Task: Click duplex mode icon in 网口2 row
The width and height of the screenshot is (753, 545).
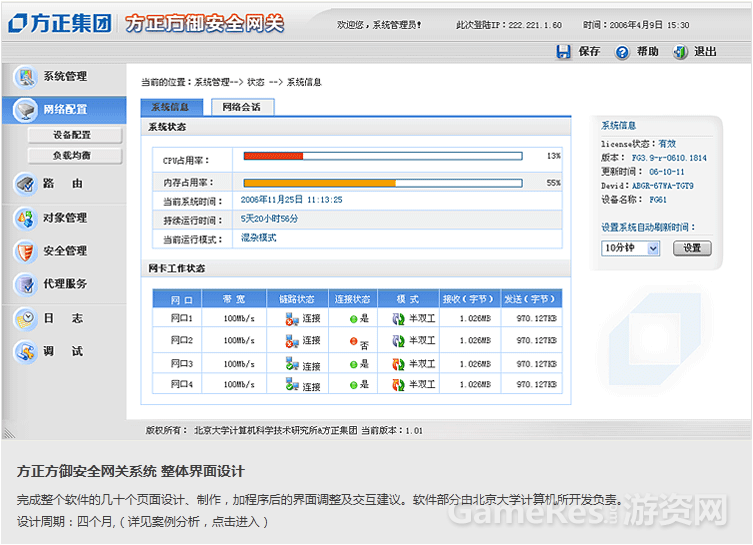Action: point(399,341)
